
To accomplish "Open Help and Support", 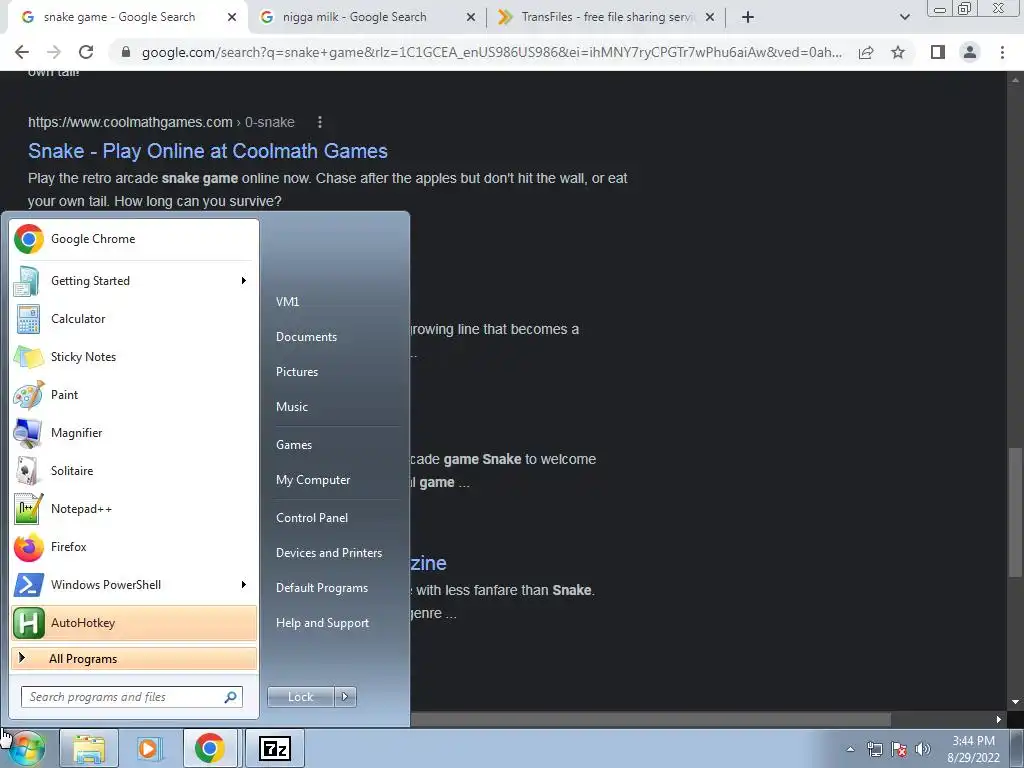I will (323, 623).
